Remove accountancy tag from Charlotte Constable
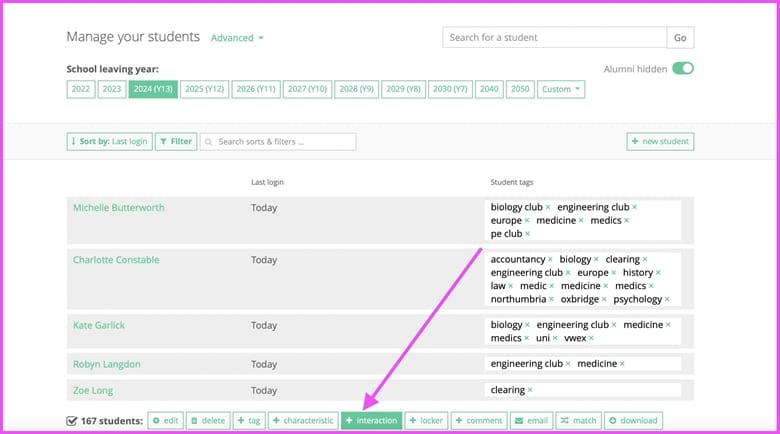Image resolution: width=780 pixels, height=434 pixels. [x=550, y=260]
